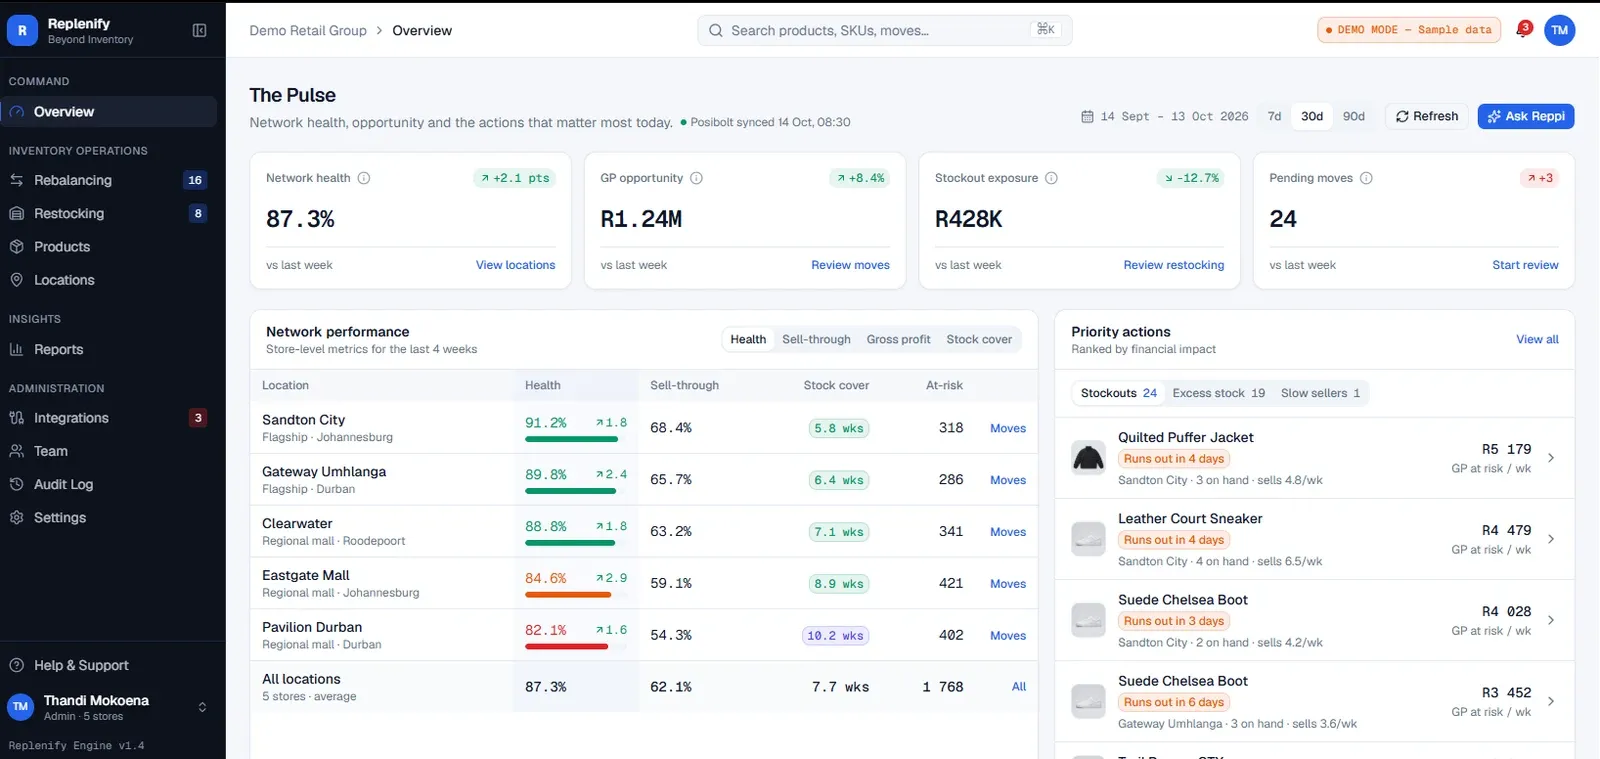Viewport: 1600px width, 759px height.
Task: Open View all priority actions
Action: coord(1537,340)
